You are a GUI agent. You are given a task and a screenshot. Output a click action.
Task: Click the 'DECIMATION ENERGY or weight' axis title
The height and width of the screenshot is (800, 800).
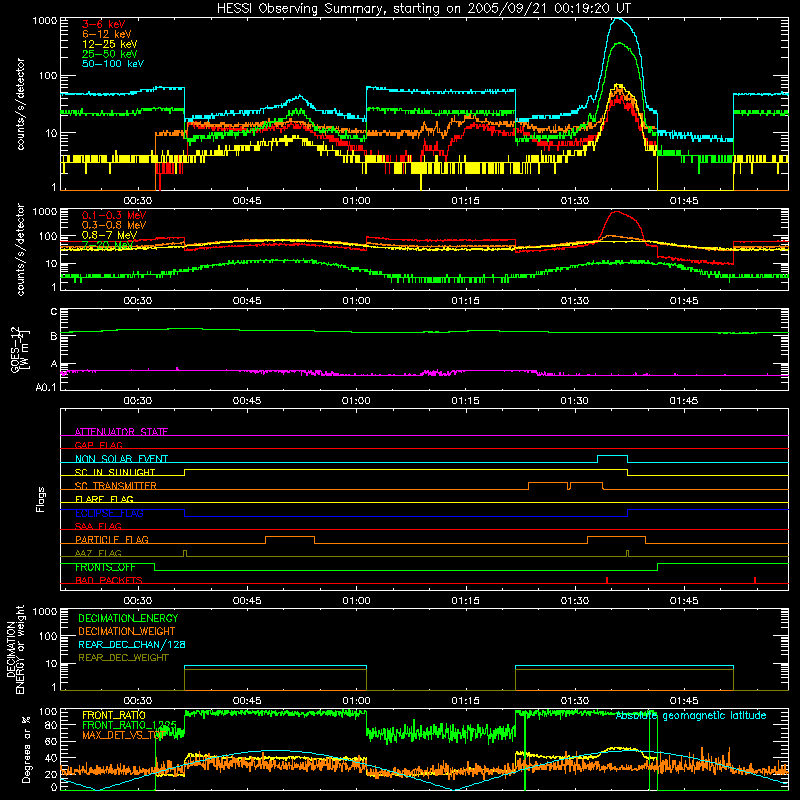[x=16, y=649]
